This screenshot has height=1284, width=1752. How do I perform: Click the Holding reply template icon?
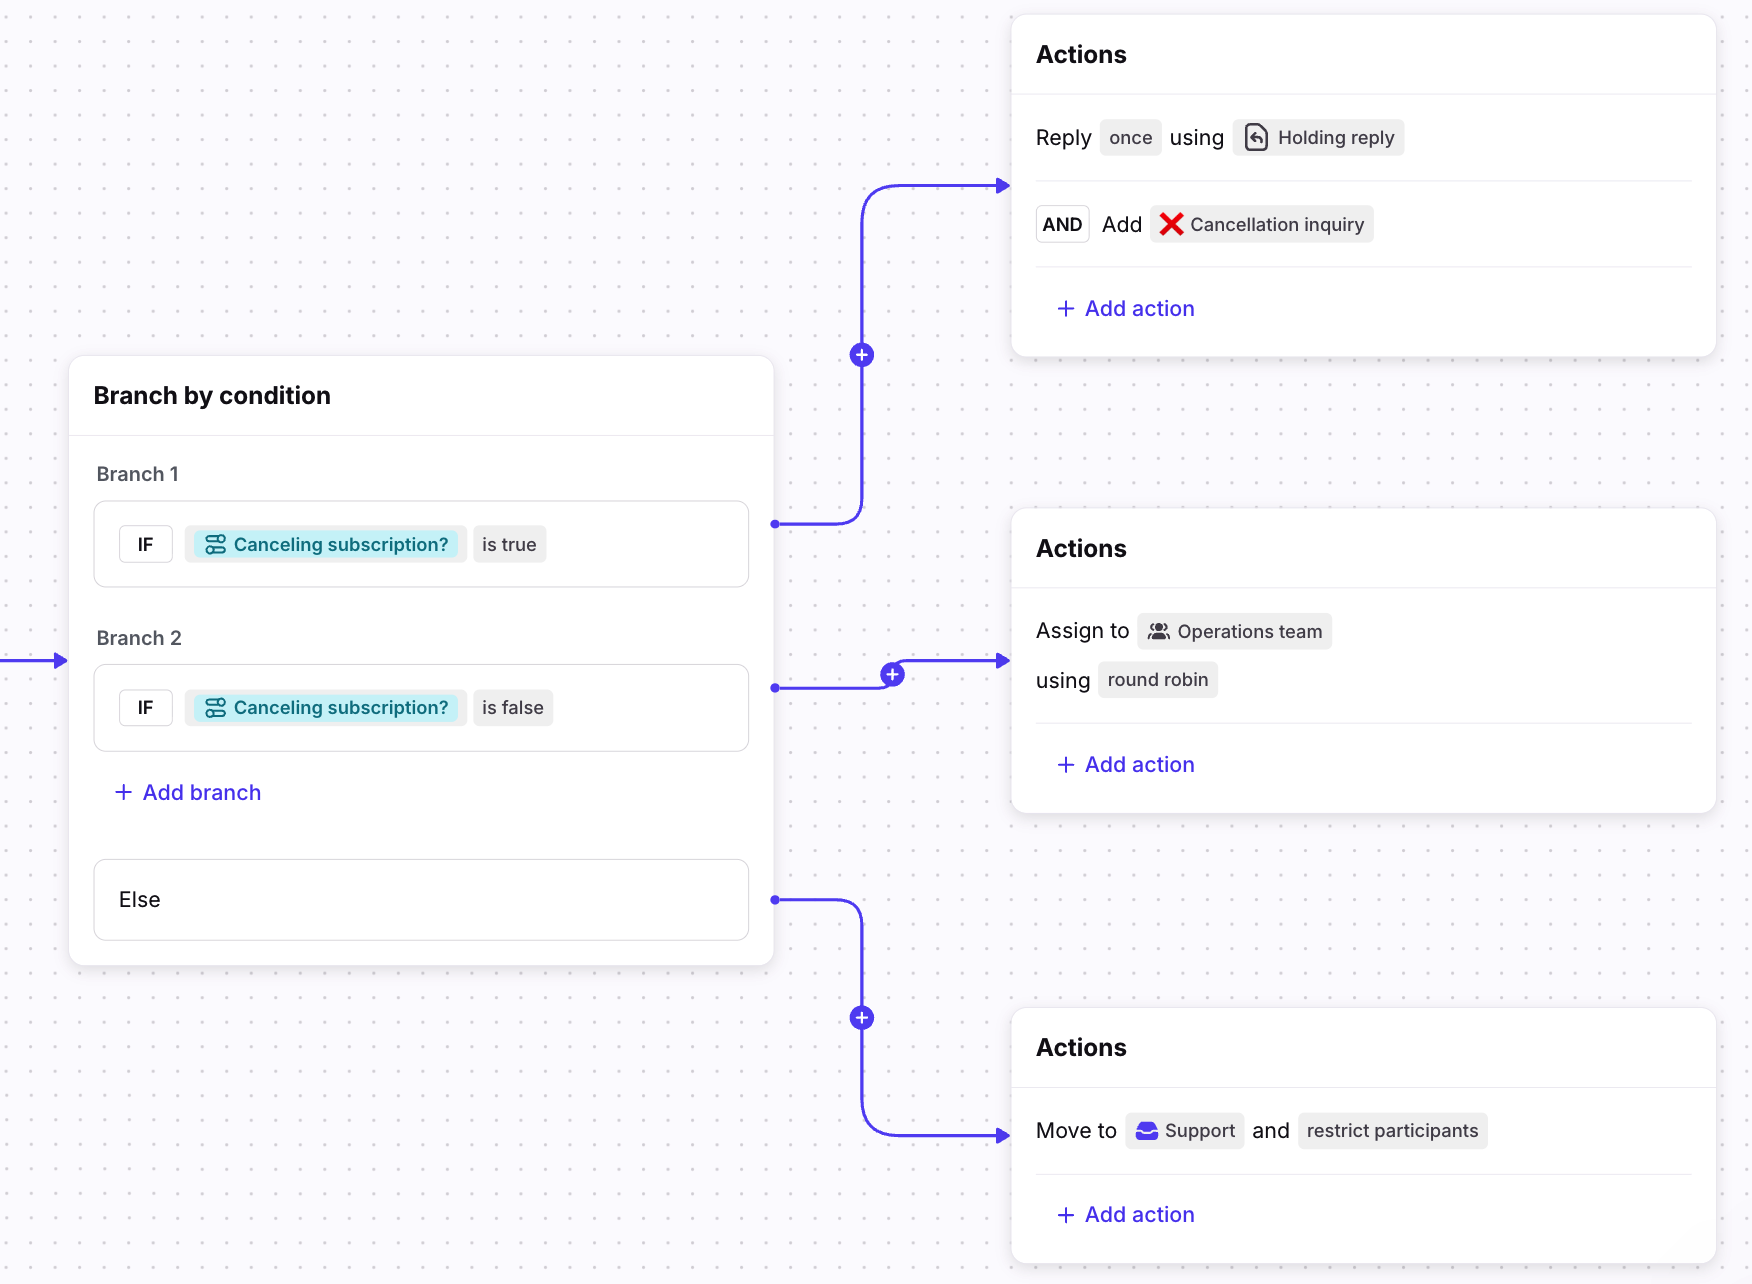click(1256, 138)
